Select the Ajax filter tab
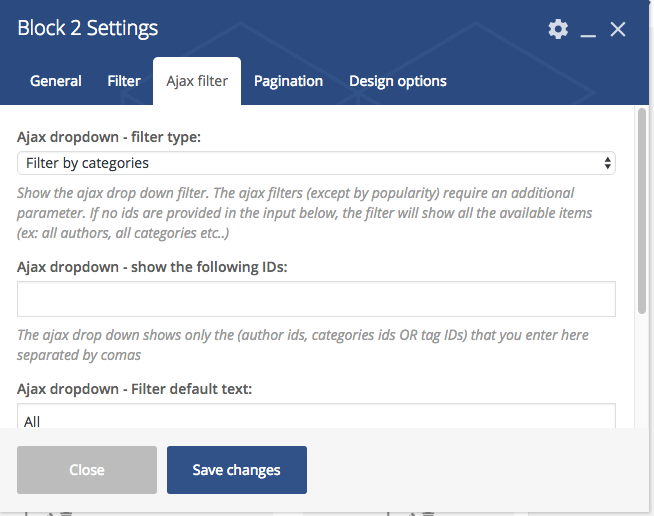The width and height of the screenshot is (654, 516). [197, 81]
